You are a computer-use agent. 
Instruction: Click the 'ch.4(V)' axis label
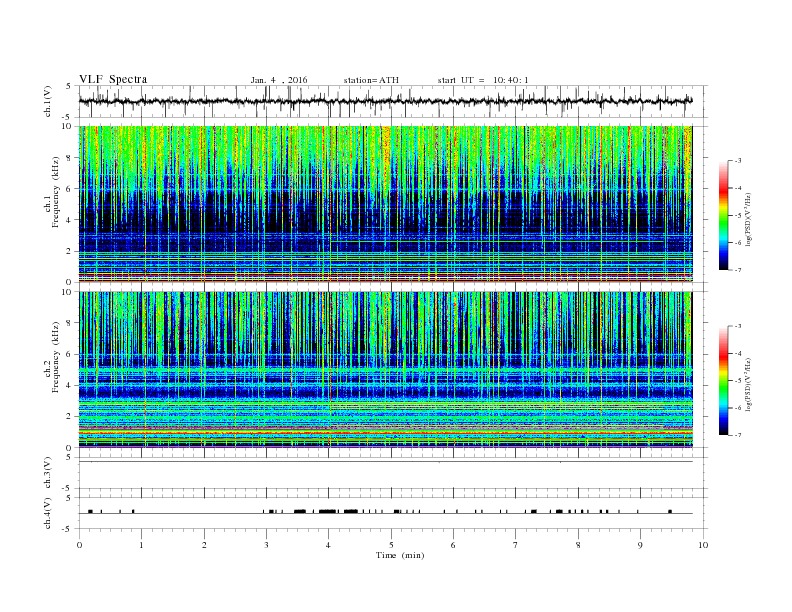point(48,514)
